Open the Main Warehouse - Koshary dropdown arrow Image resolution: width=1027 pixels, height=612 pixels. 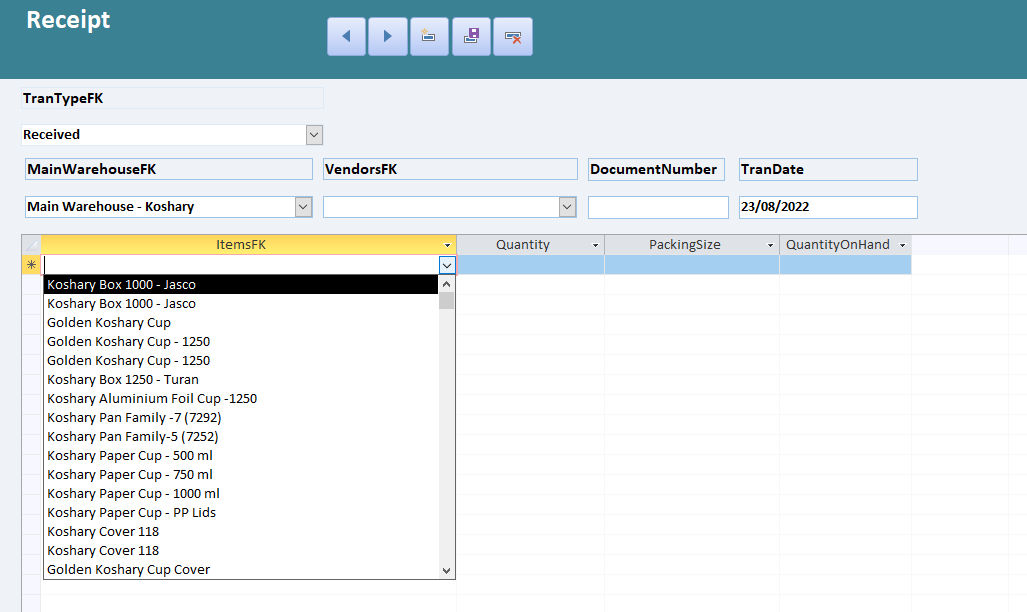(303, 207)
